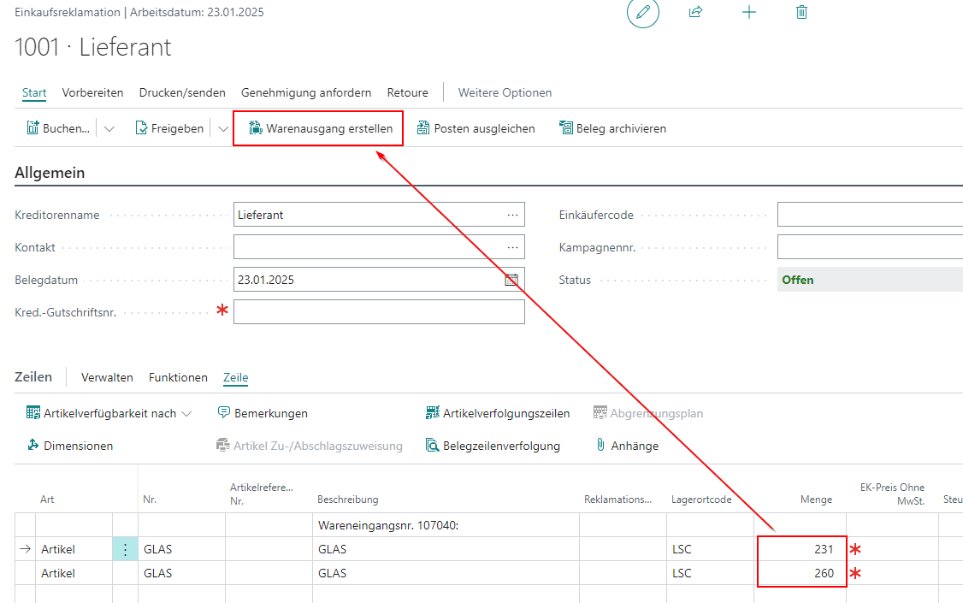Click the plus icon to create new
This screenshot has width=963, height=603.
click(748, 13)
